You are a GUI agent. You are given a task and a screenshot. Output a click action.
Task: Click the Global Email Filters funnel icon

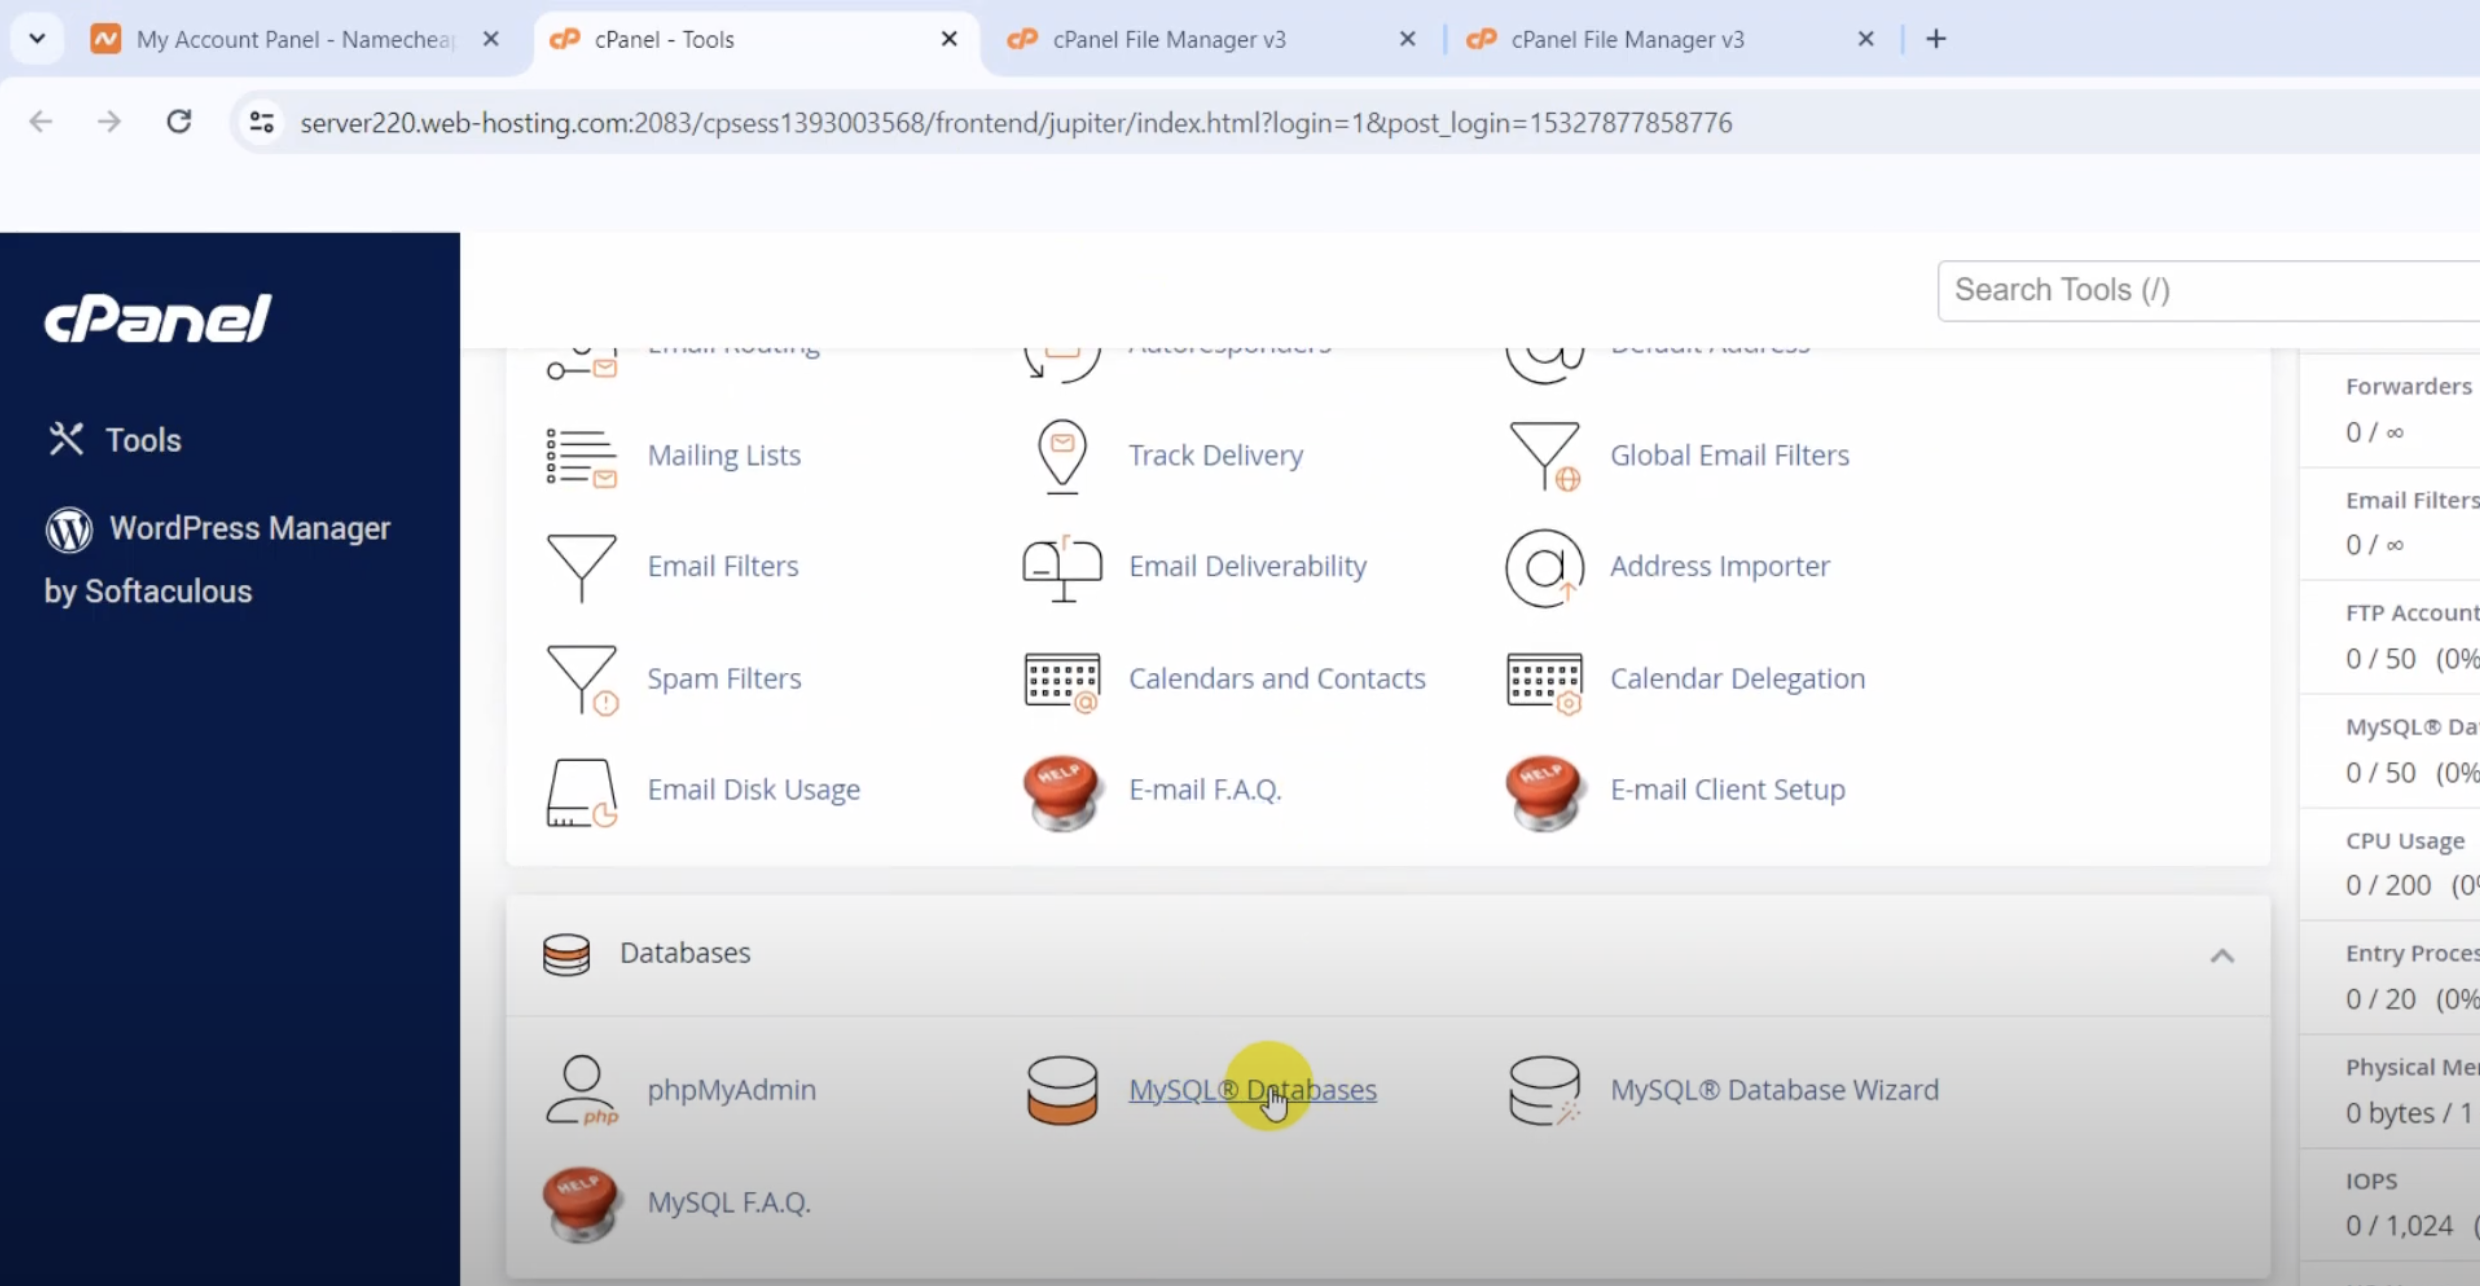point(1545,456)
